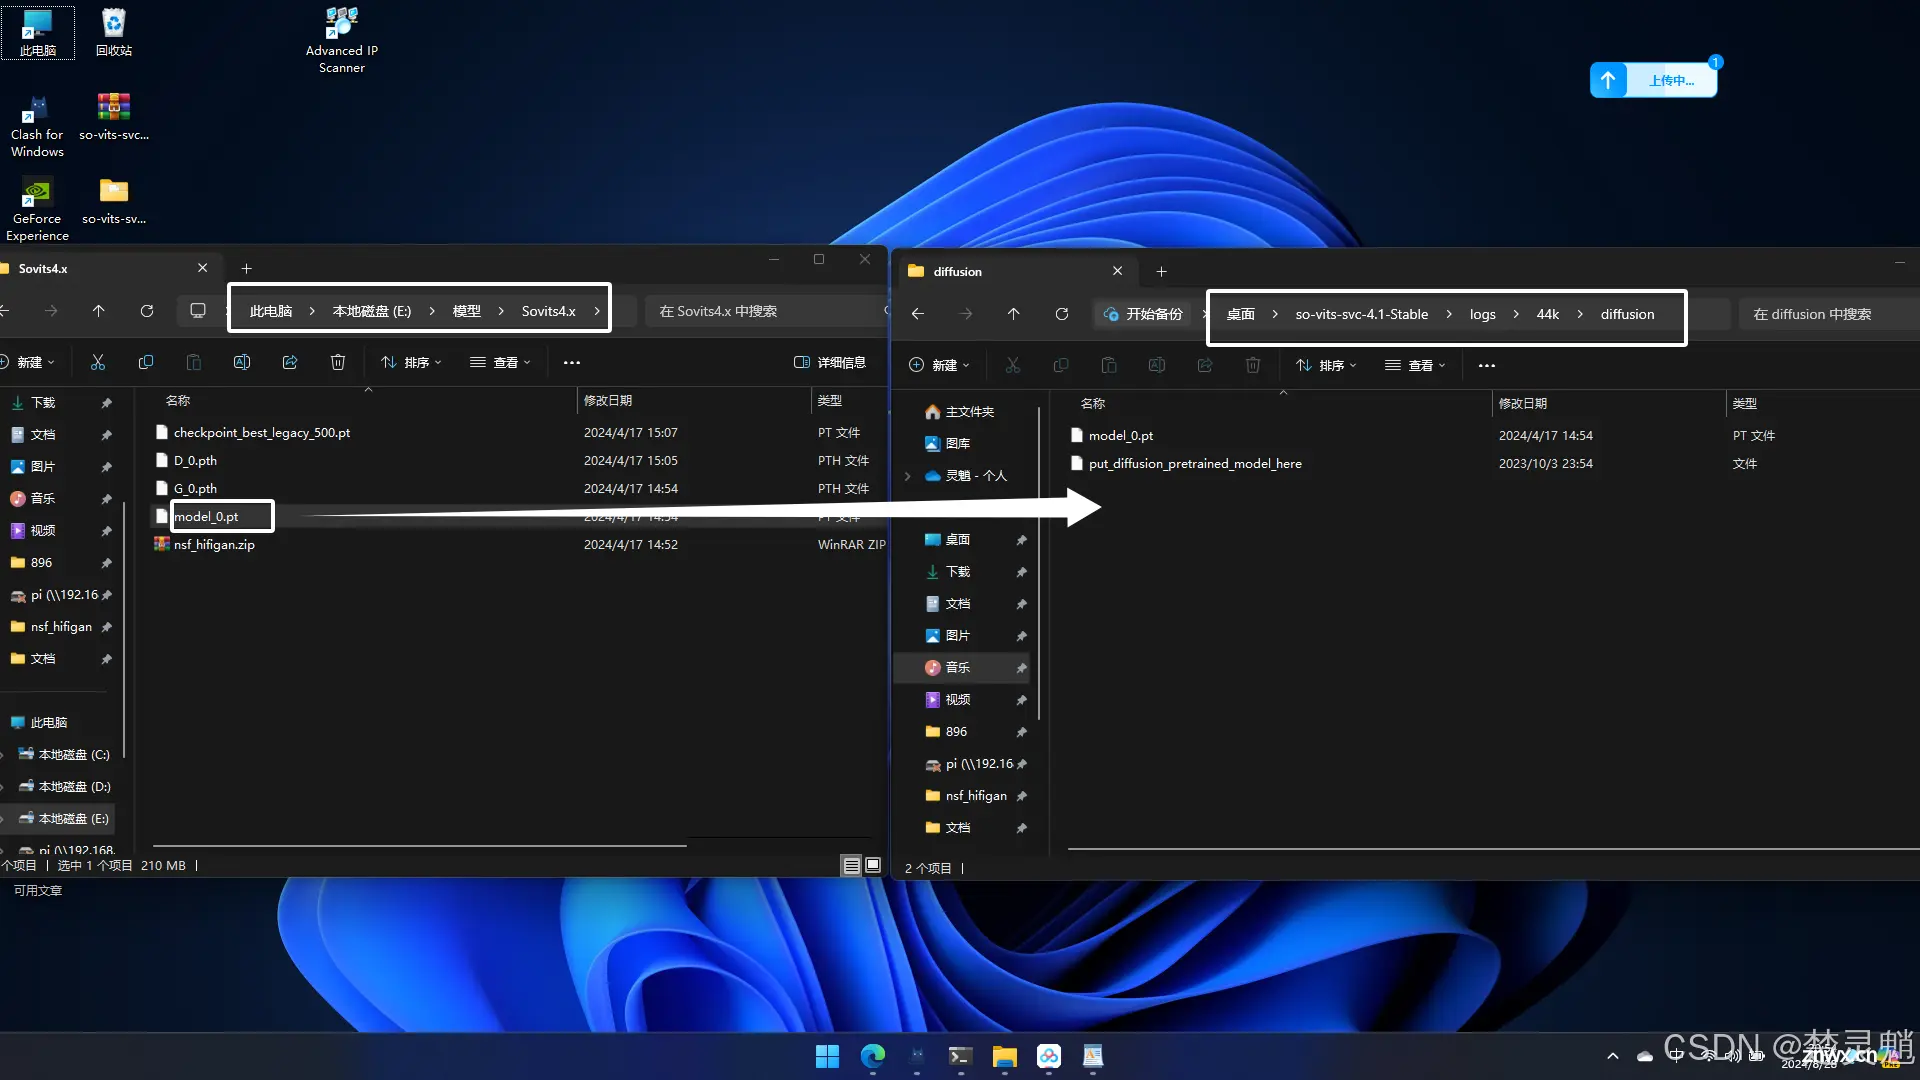Open more options in Sovits4.x toolbar
The image size is (1920, 1080).
pyautogui.click(x=572, y=362)
